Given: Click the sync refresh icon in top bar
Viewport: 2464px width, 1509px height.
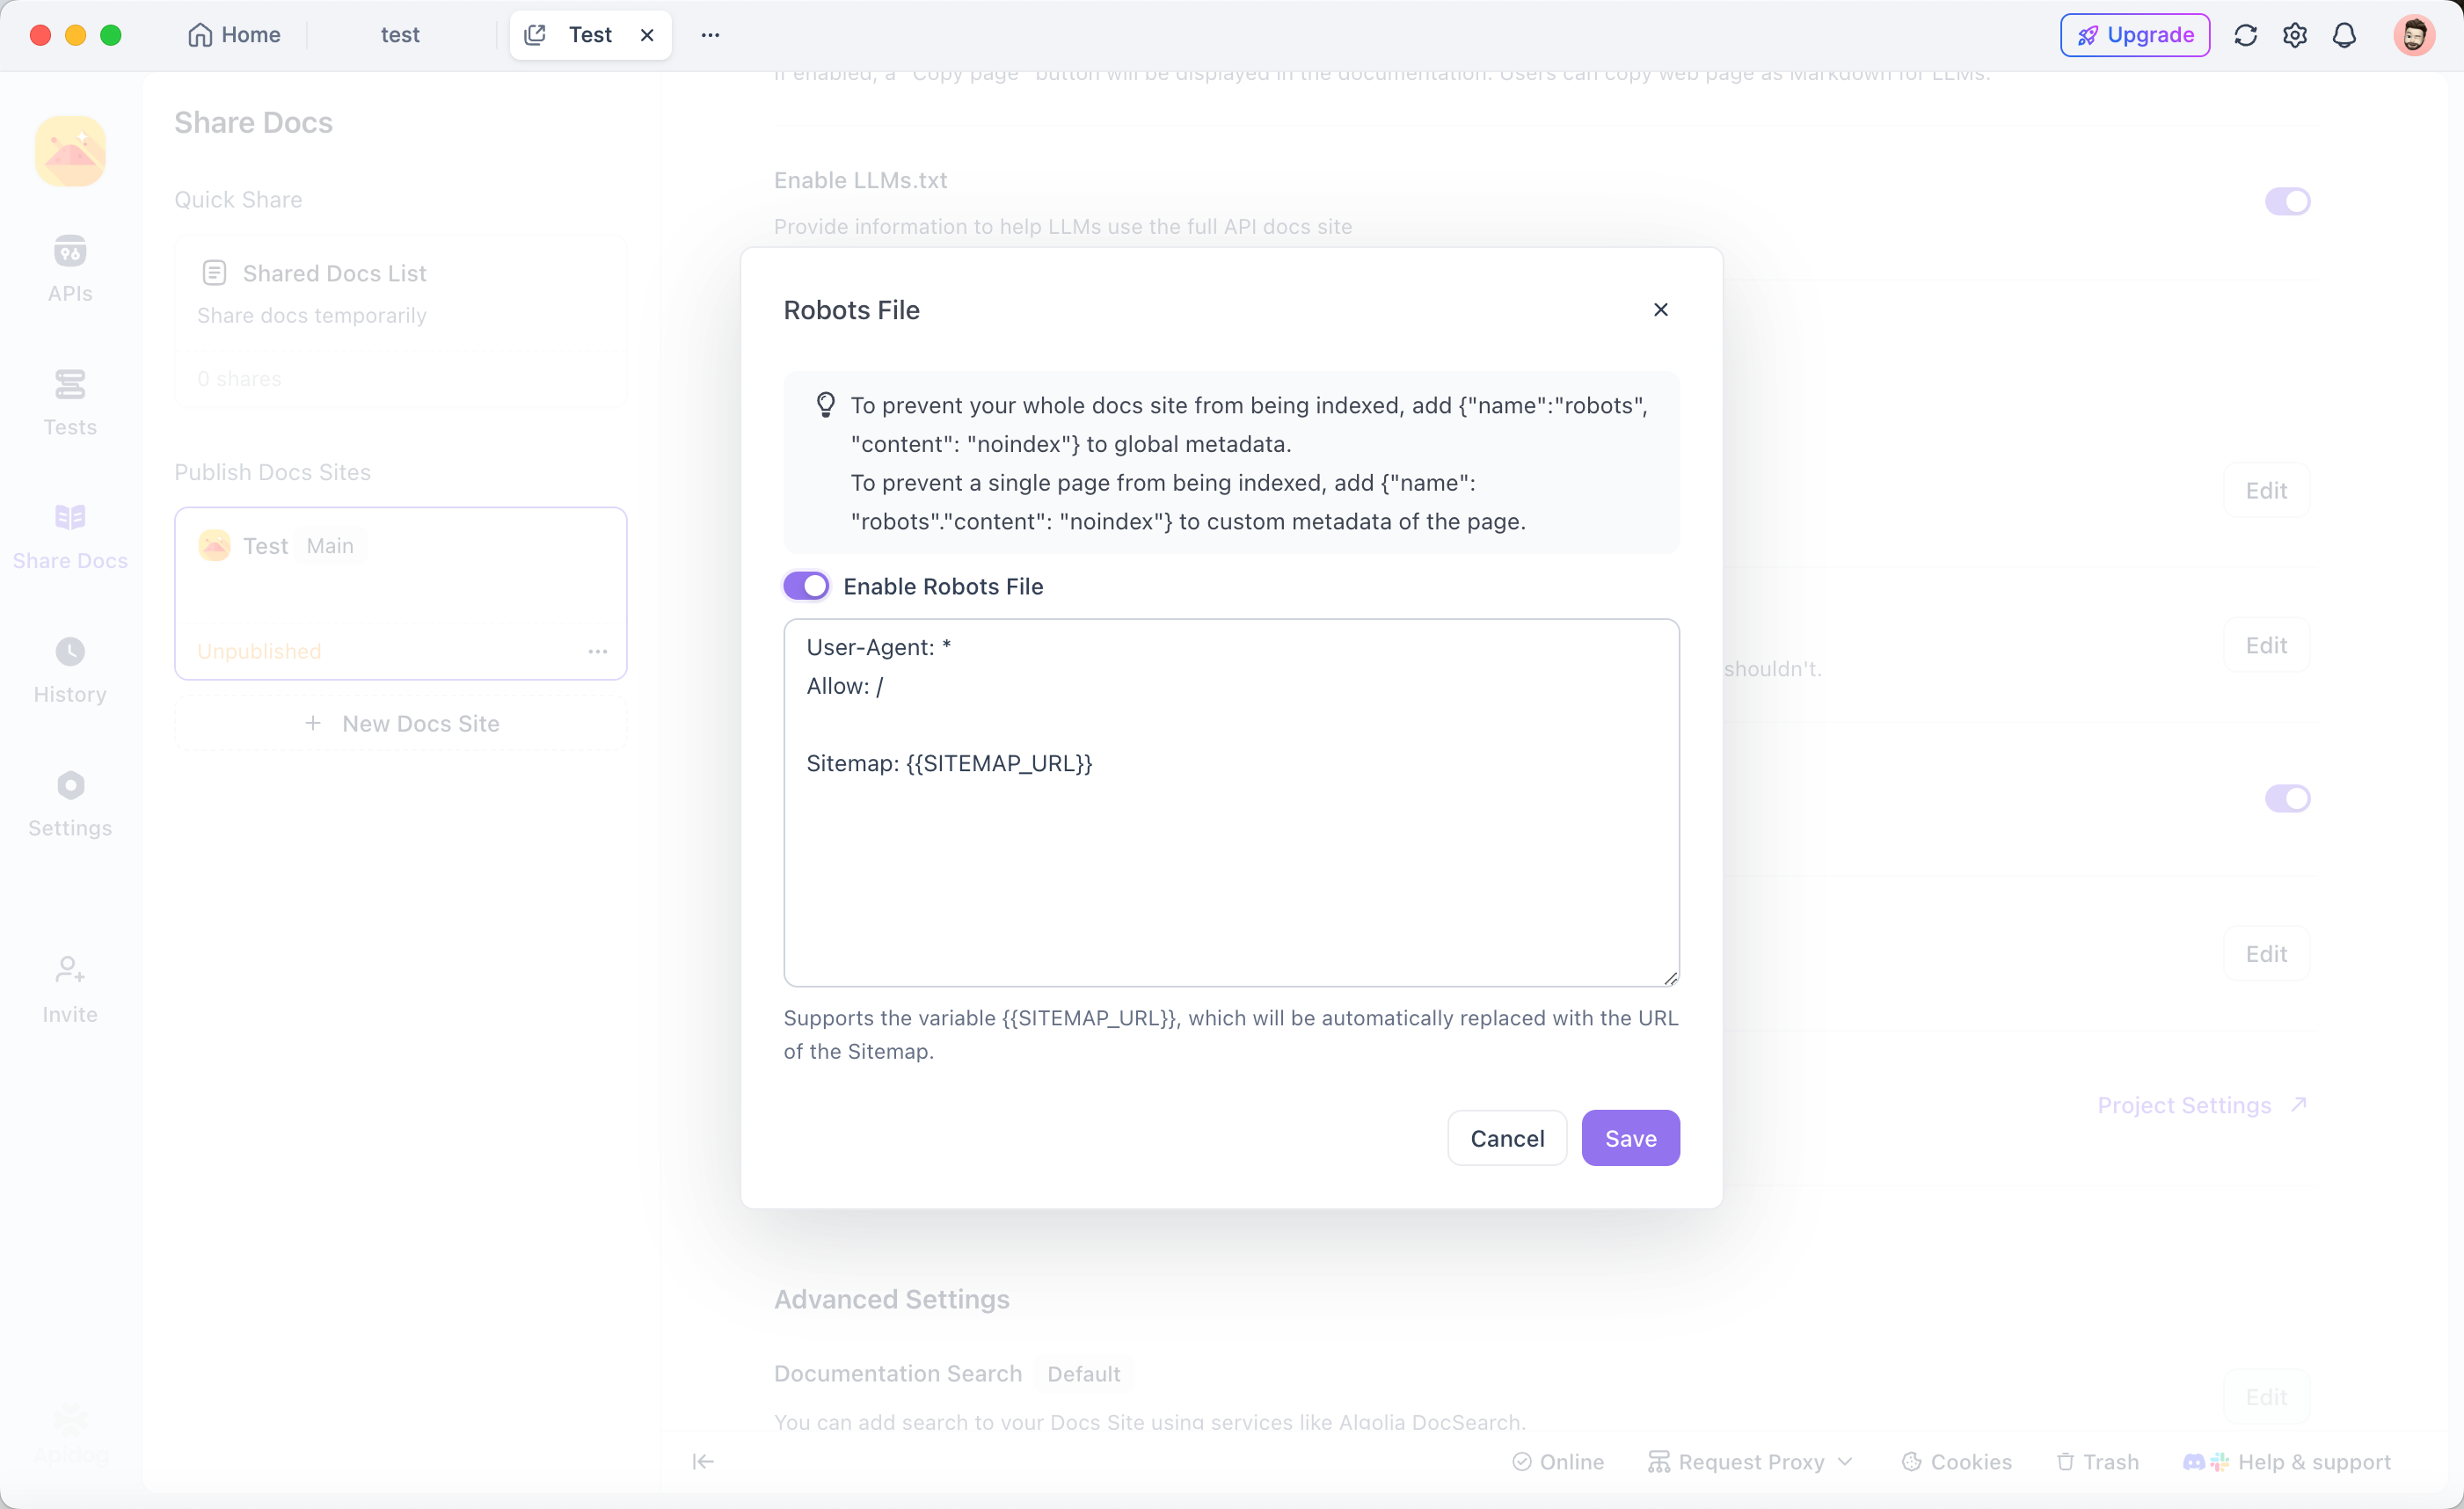Looking at the screenshot, I should coord(2245,35).
